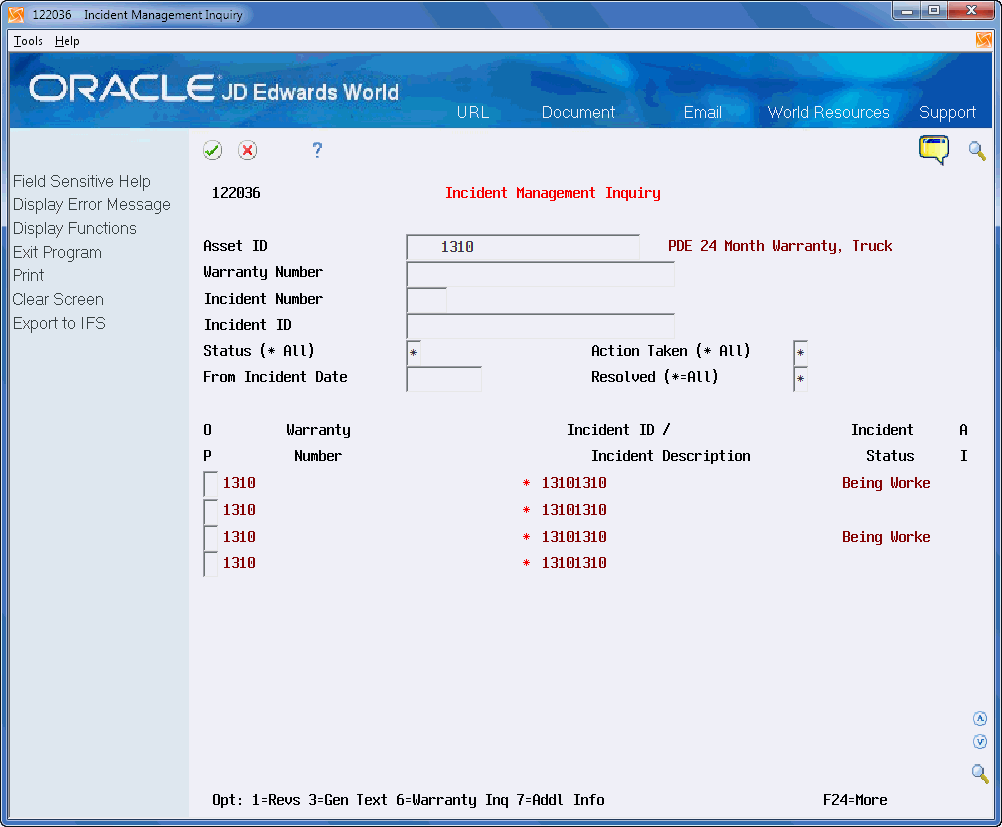Viewport: 1002px width, 827px height.
Task: Open the Support link
Action: click(x=947, y=112)
